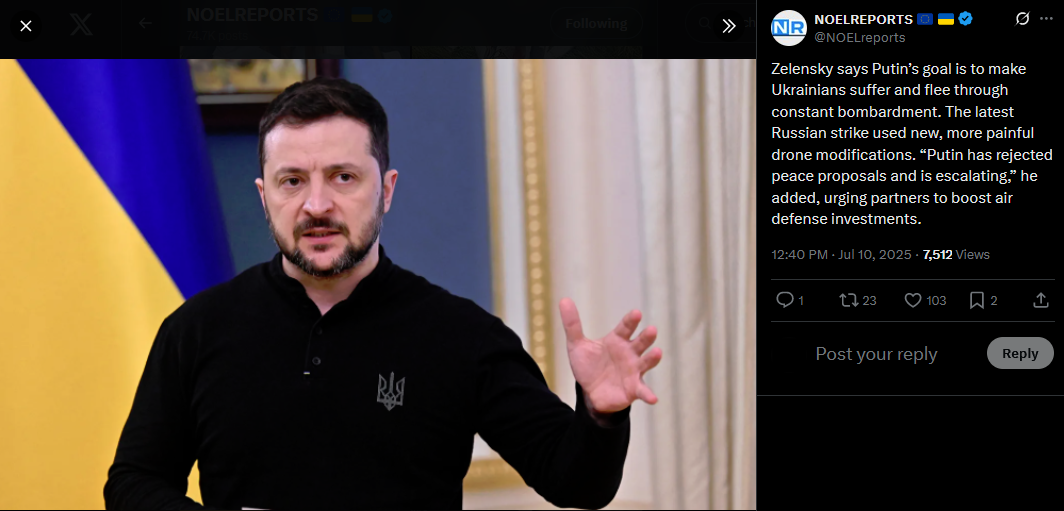
Task: Click the Zelensky photo in viewer
Action: coord(378,284)
